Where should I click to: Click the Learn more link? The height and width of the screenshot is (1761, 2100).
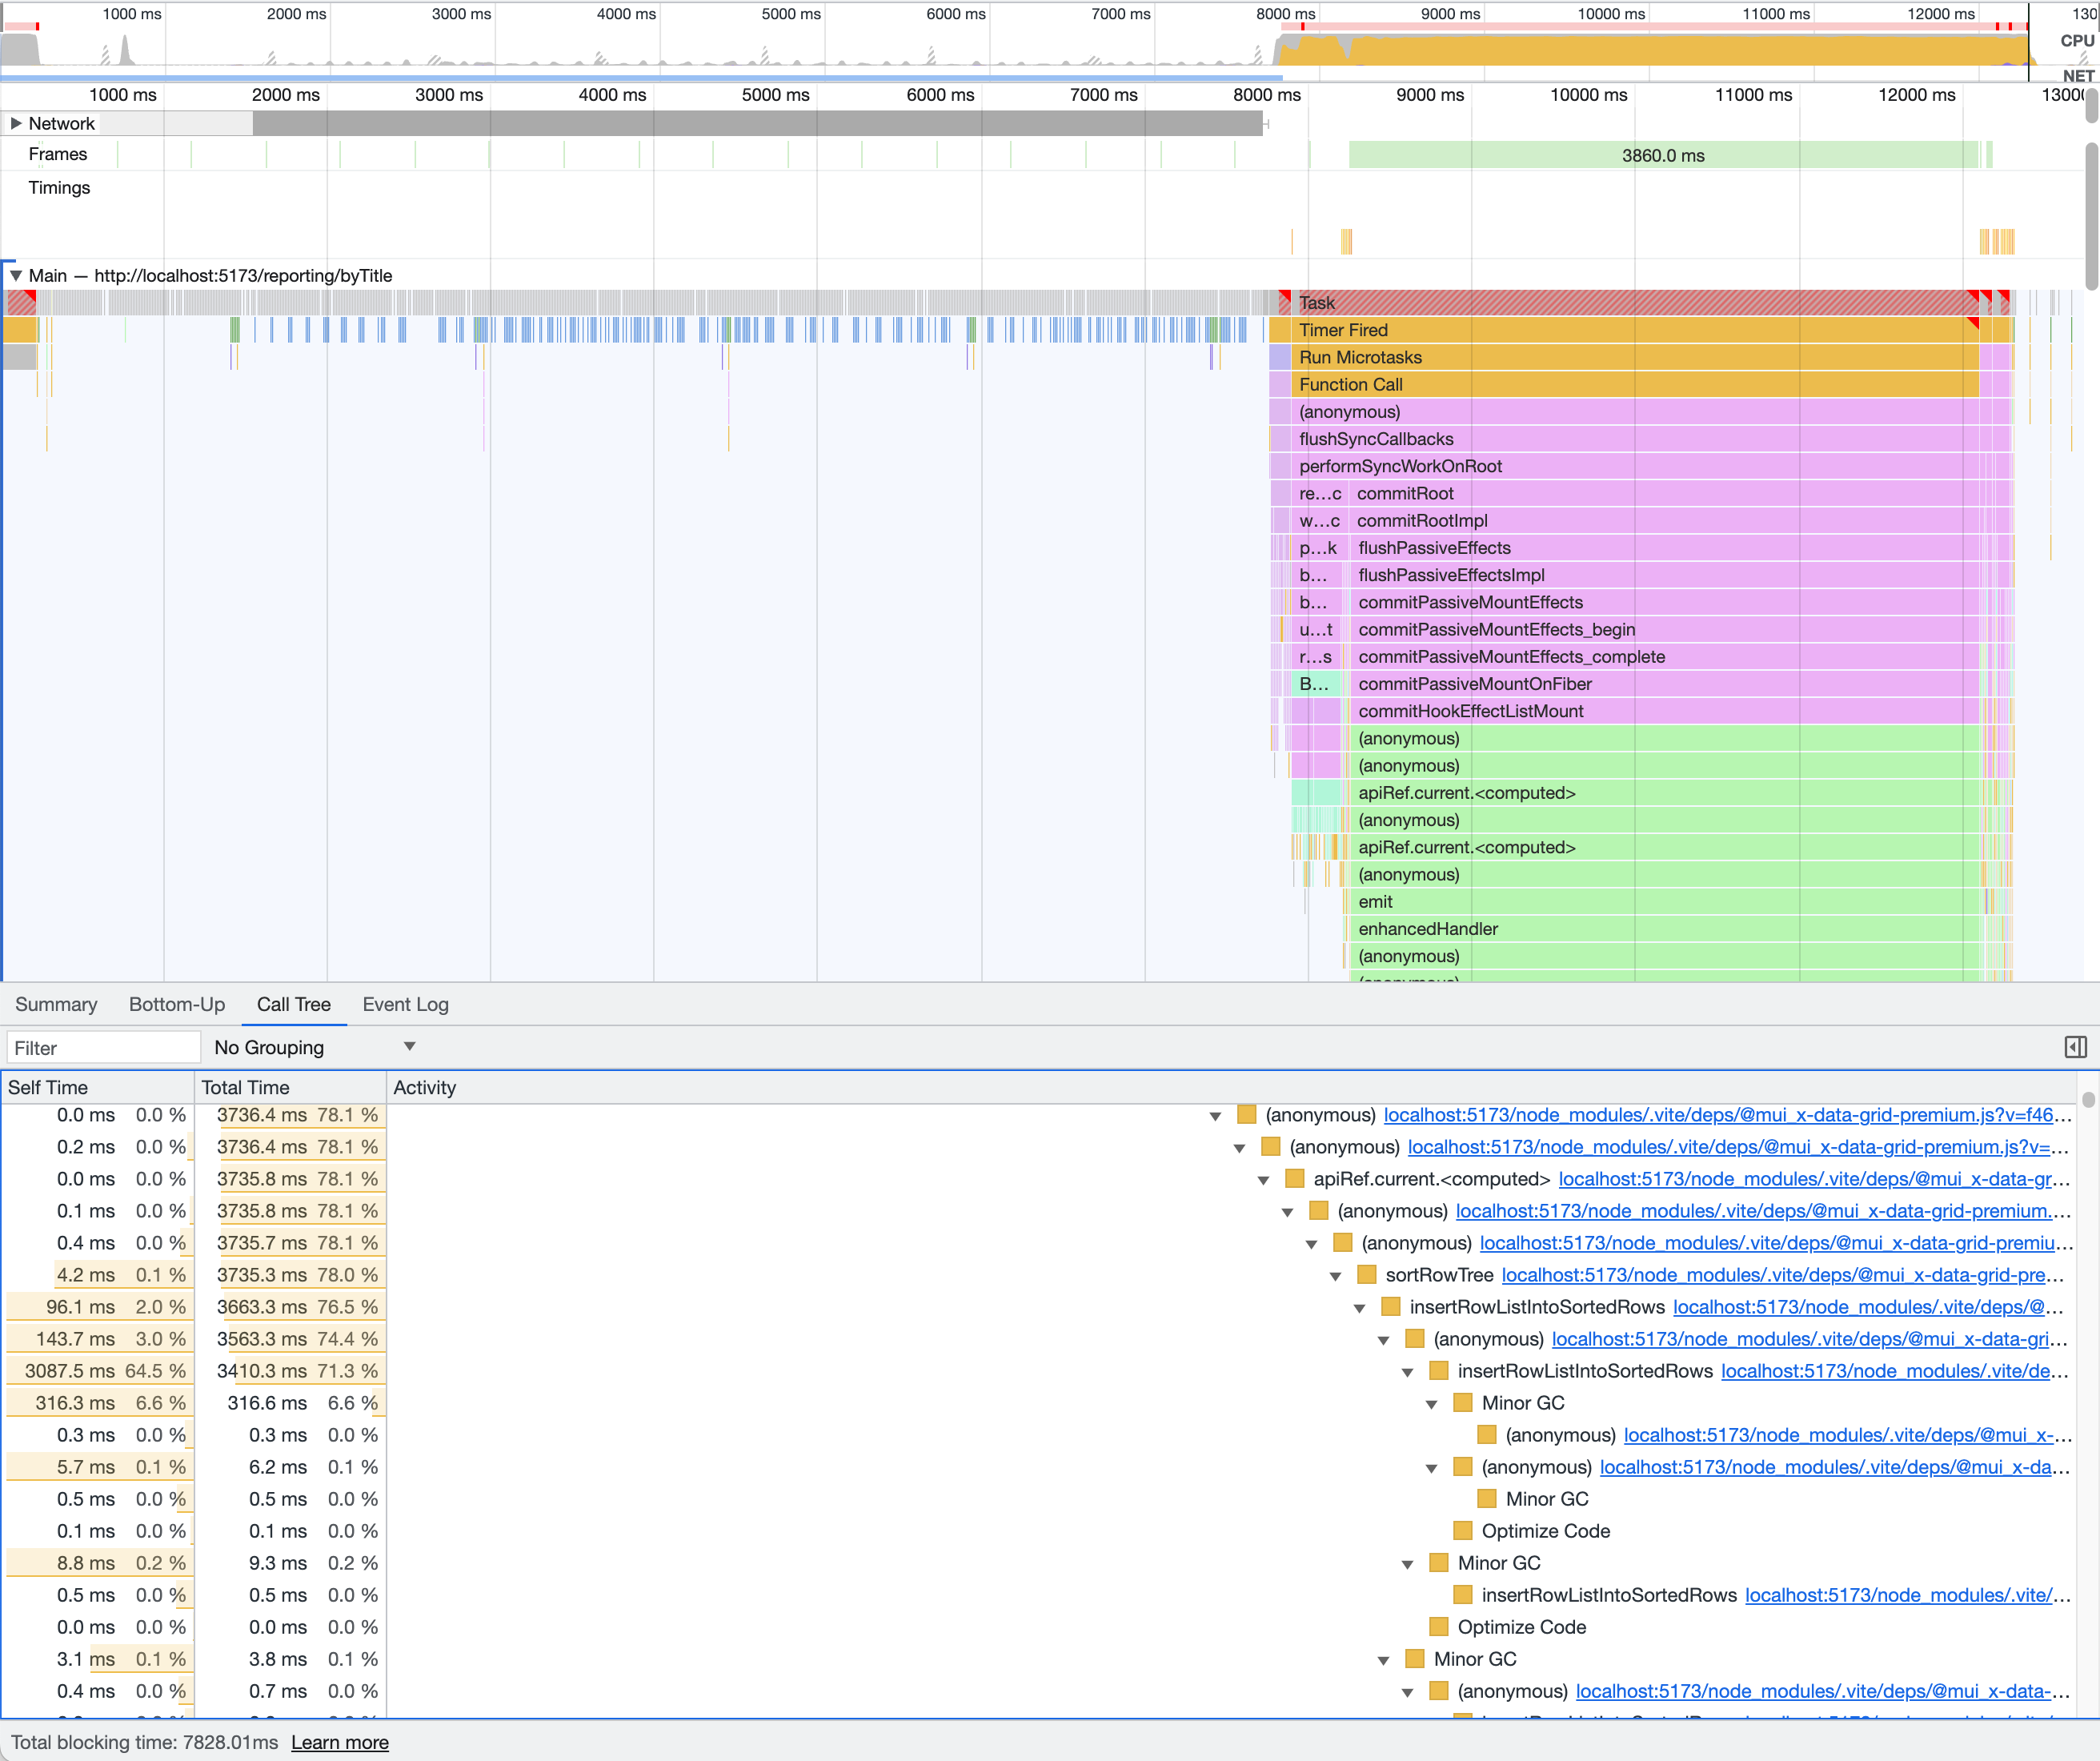339,1742
